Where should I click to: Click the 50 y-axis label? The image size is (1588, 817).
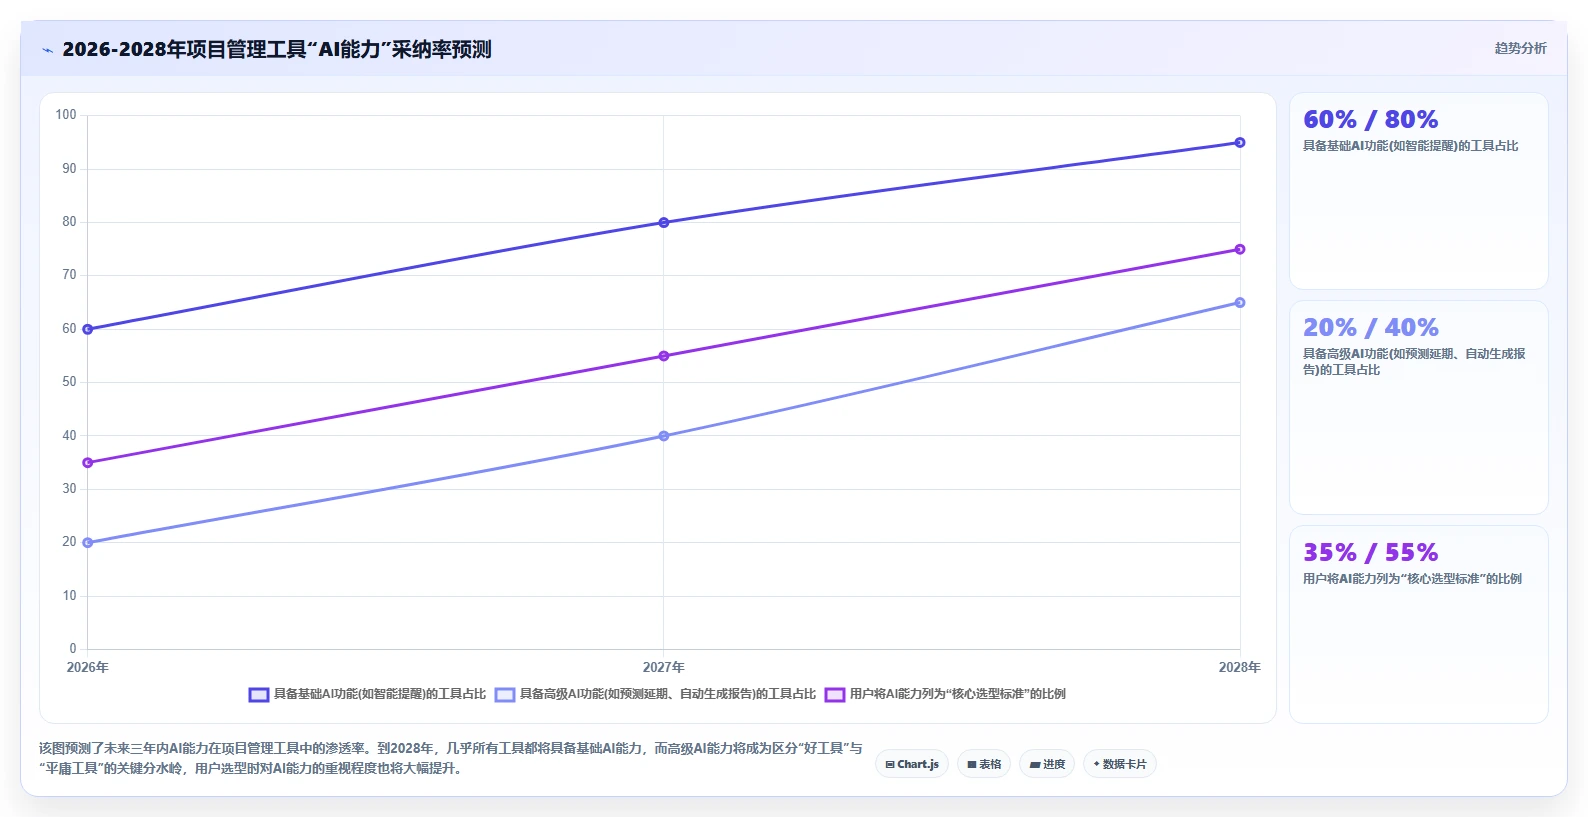(x=69, y=382)
